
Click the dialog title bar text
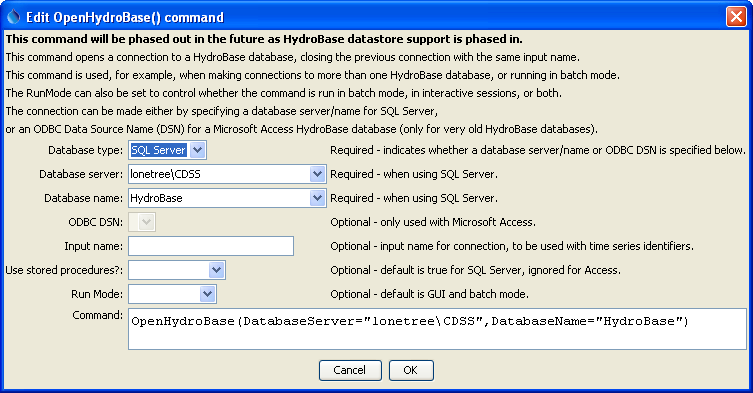click(x=125, y=17)
